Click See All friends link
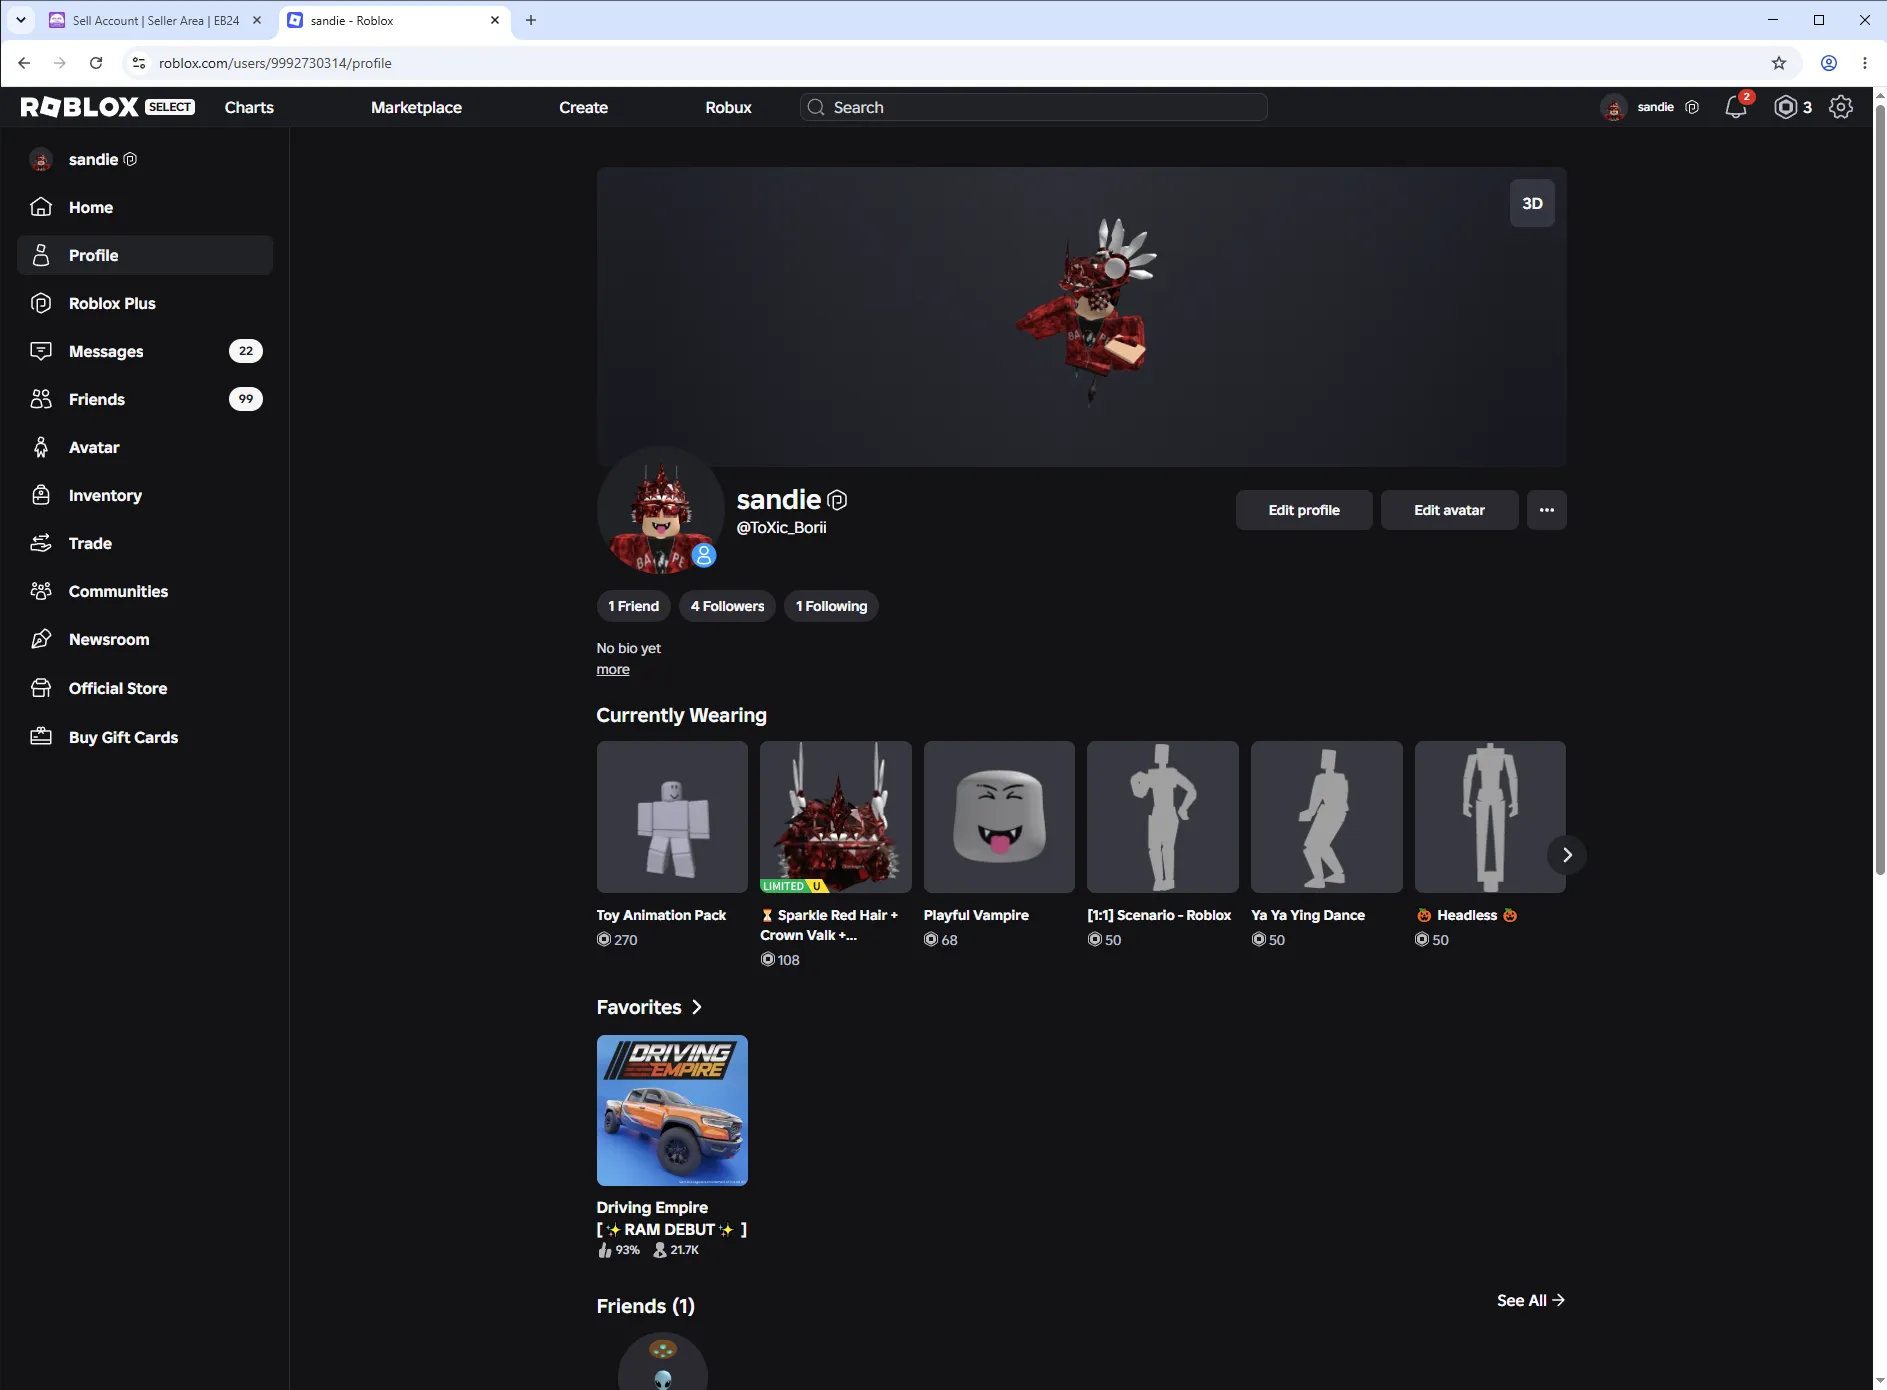This screenshot has height=1390, width=1887. click(x=1530, y=1300)
